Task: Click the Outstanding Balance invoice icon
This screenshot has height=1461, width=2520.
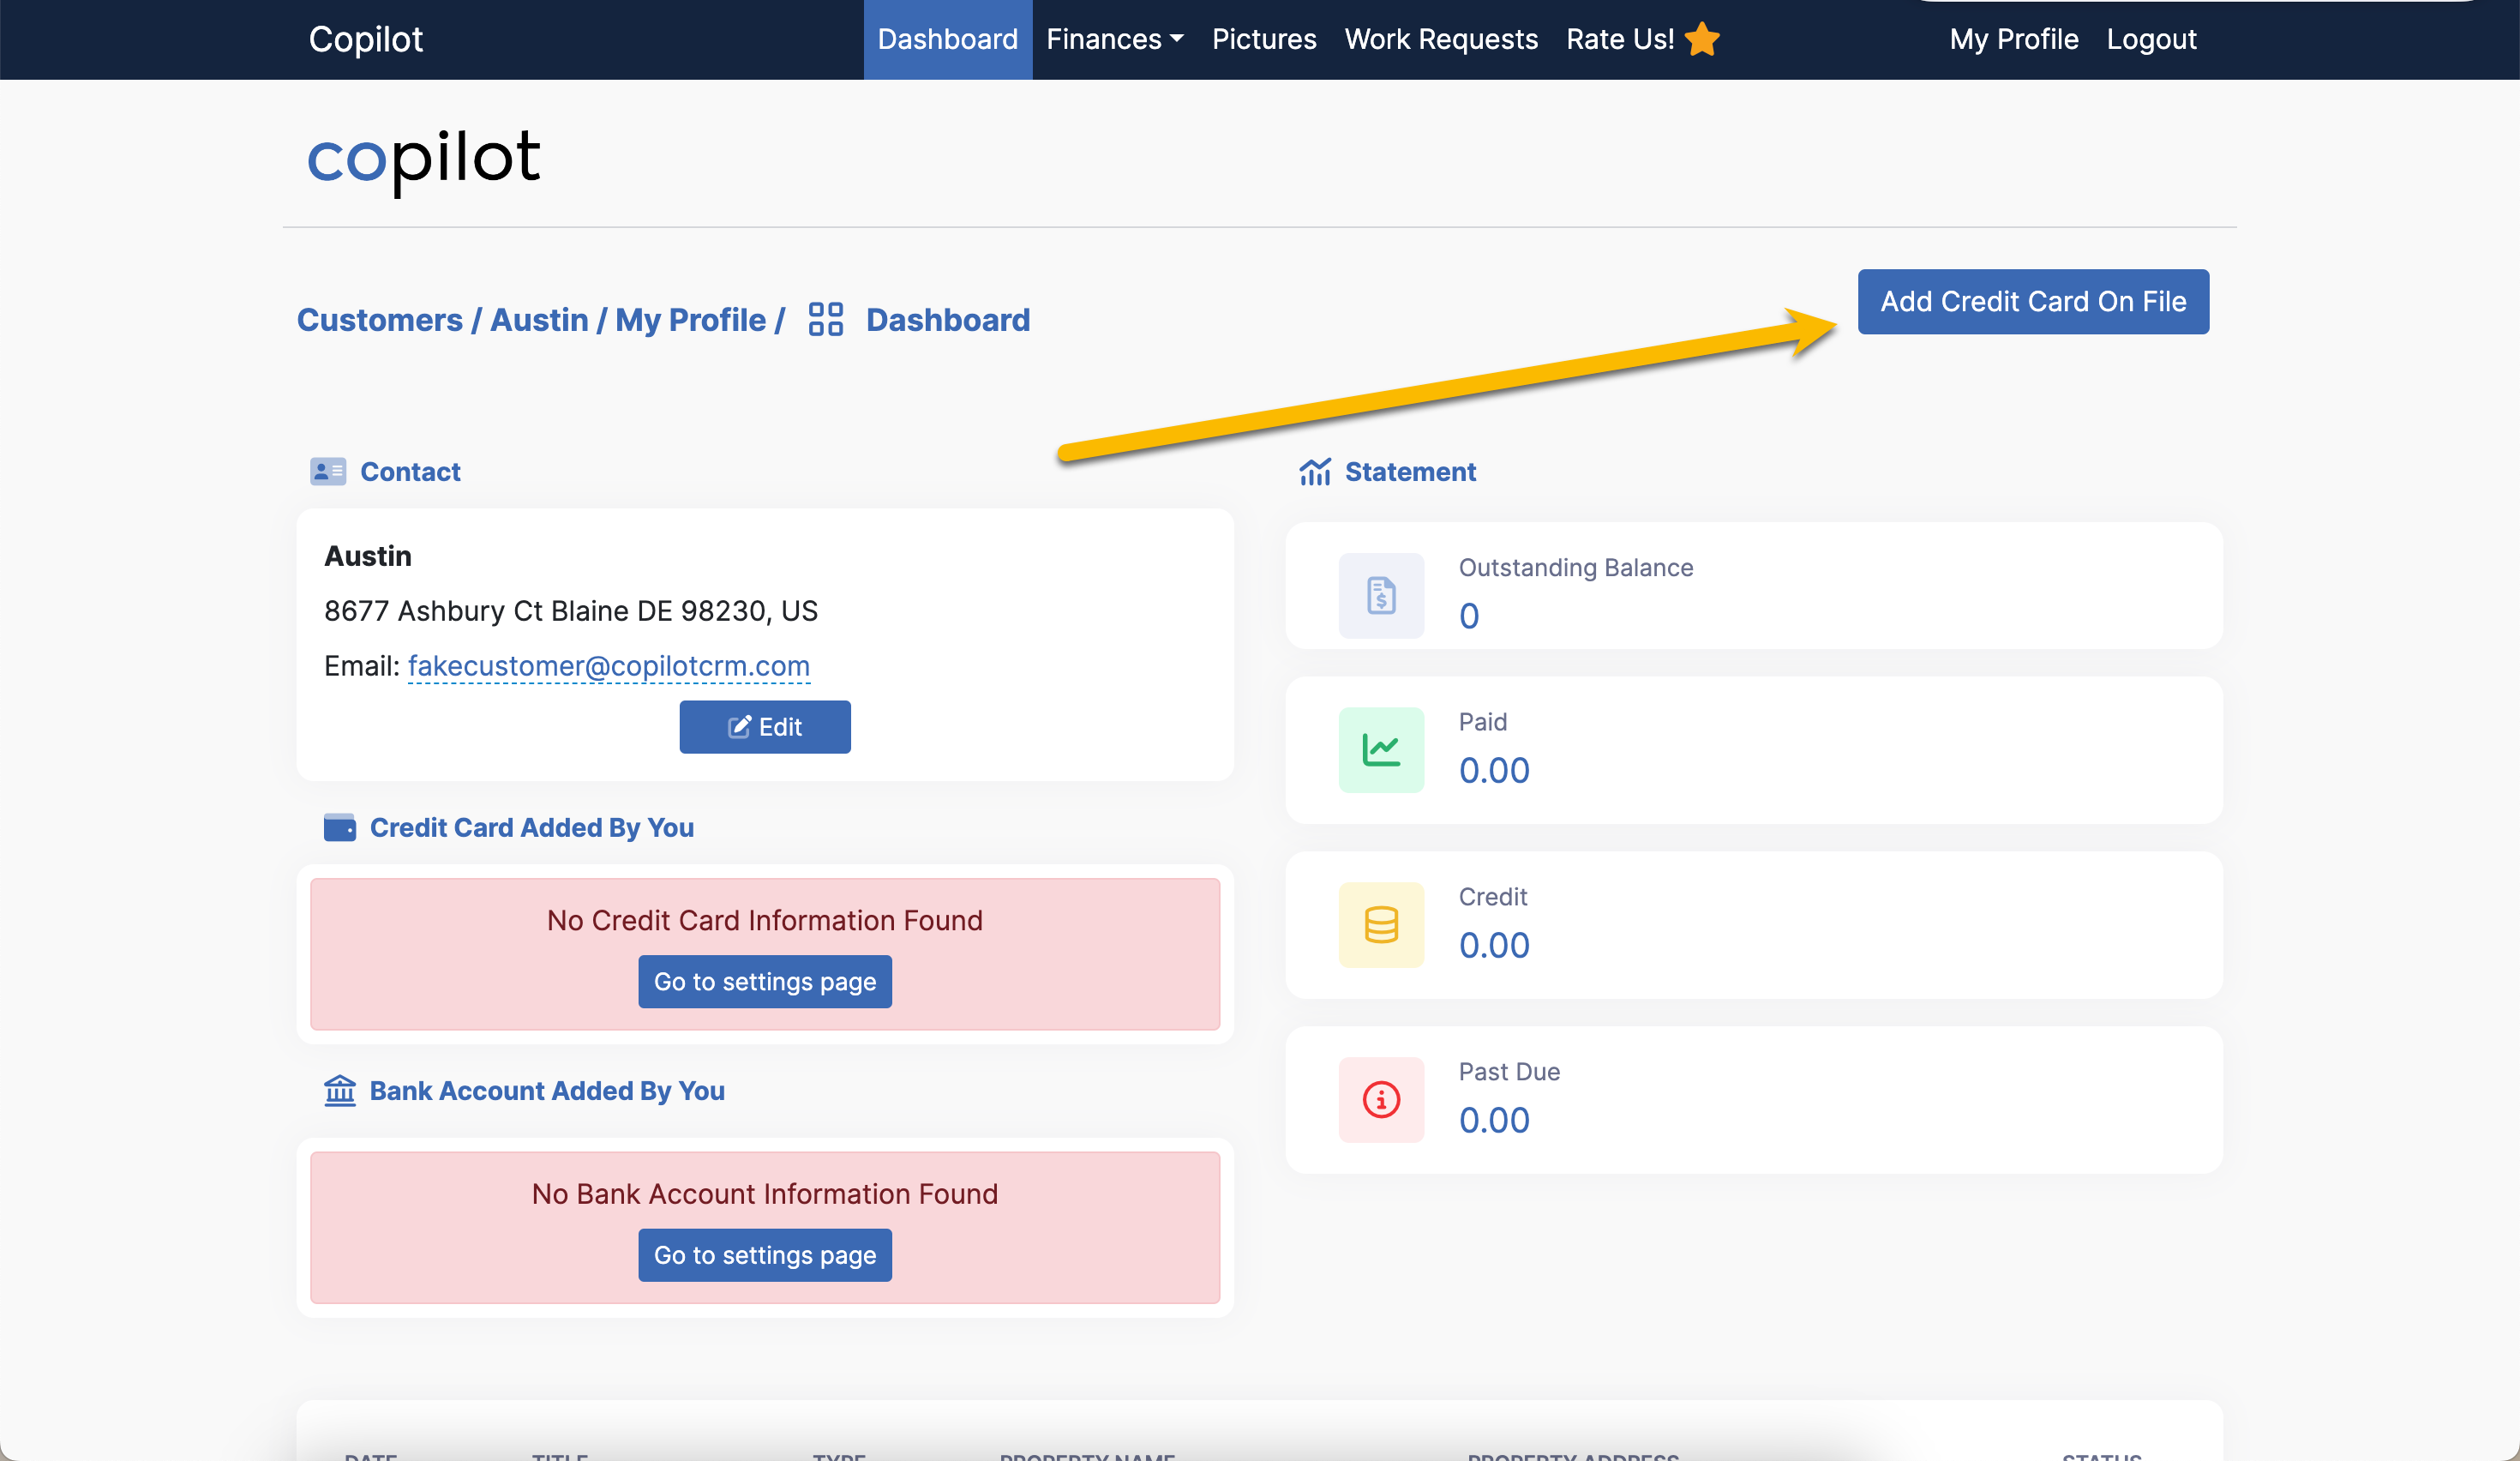Action: [1381, 596]
